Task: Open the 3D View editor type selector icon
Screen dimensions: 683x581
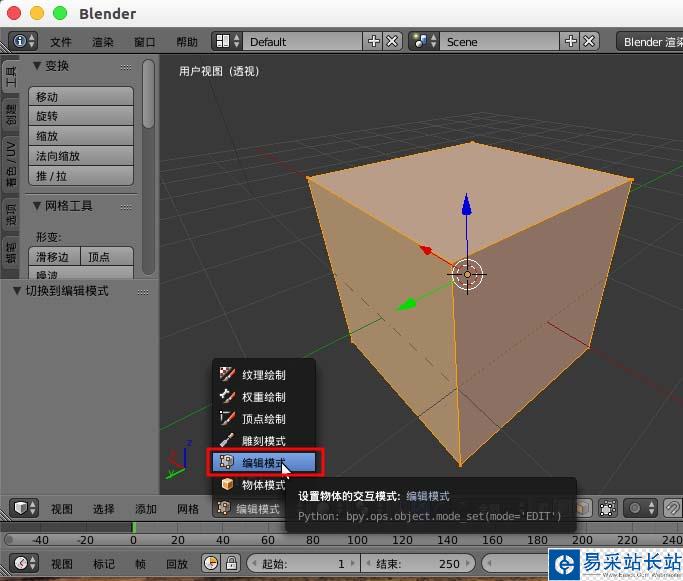Action: coord(24,508)
